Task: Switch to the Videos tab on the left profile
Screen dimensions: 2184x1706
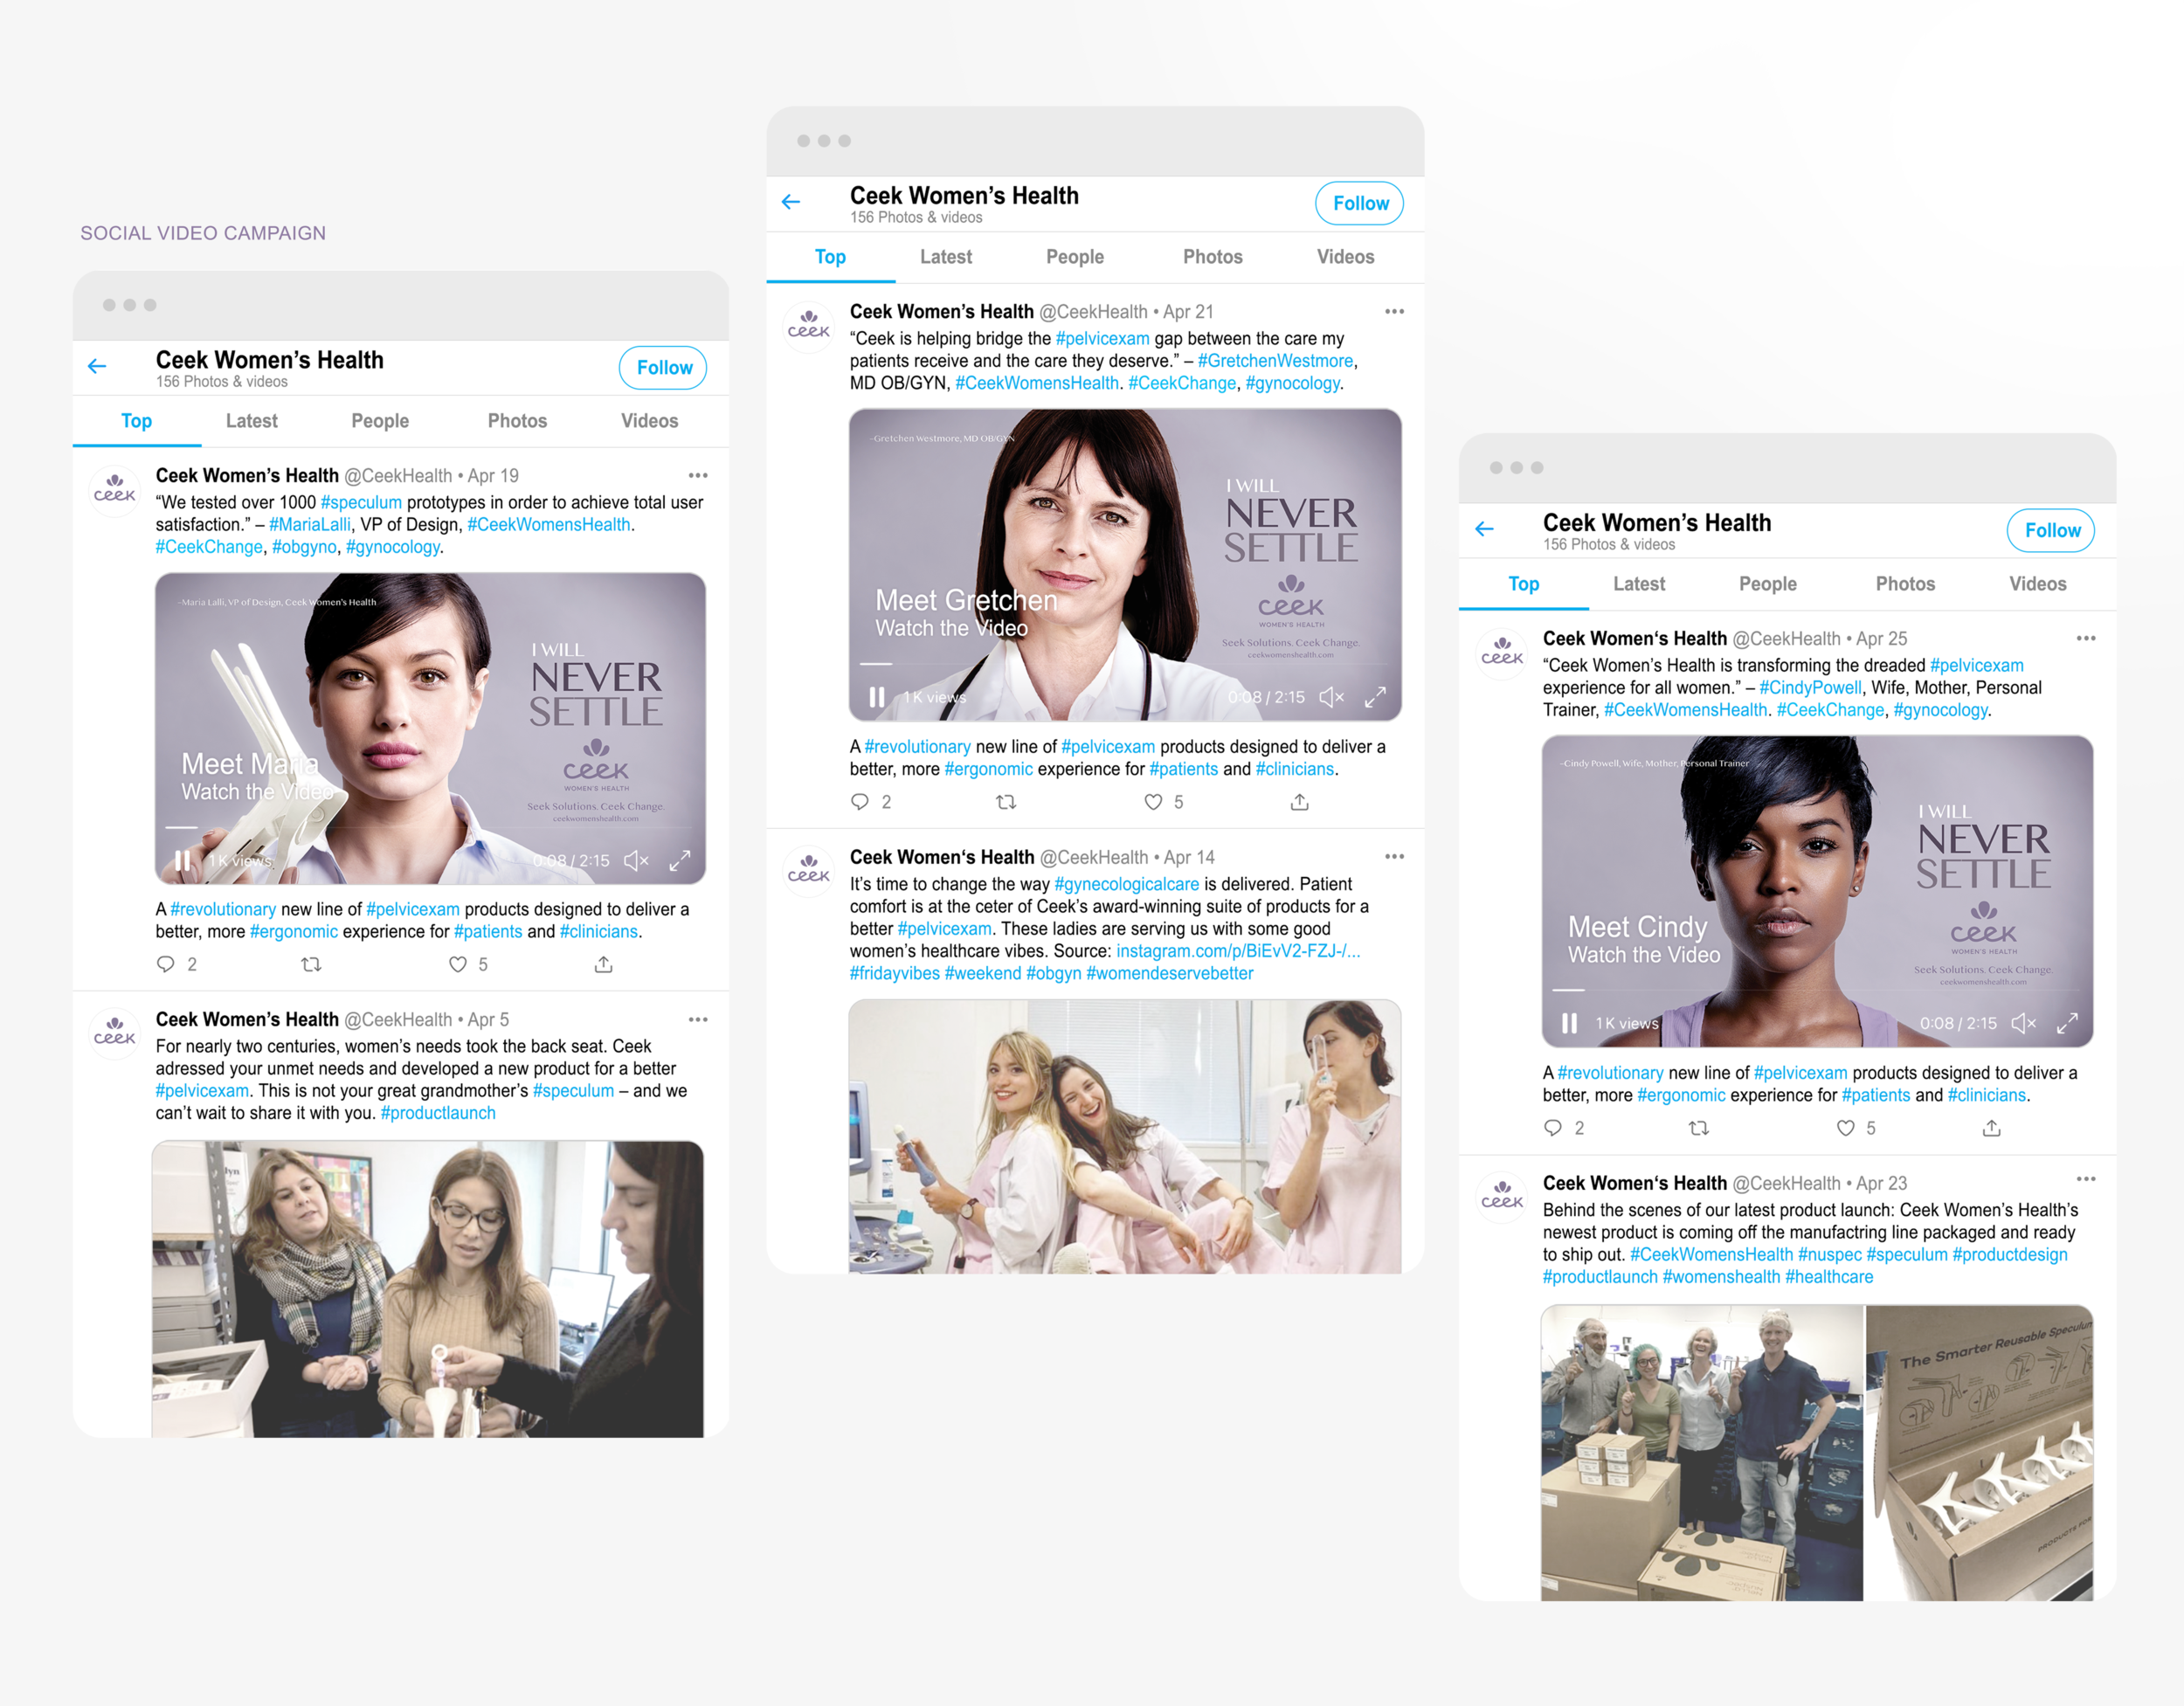Action: [x=649, y=421]
